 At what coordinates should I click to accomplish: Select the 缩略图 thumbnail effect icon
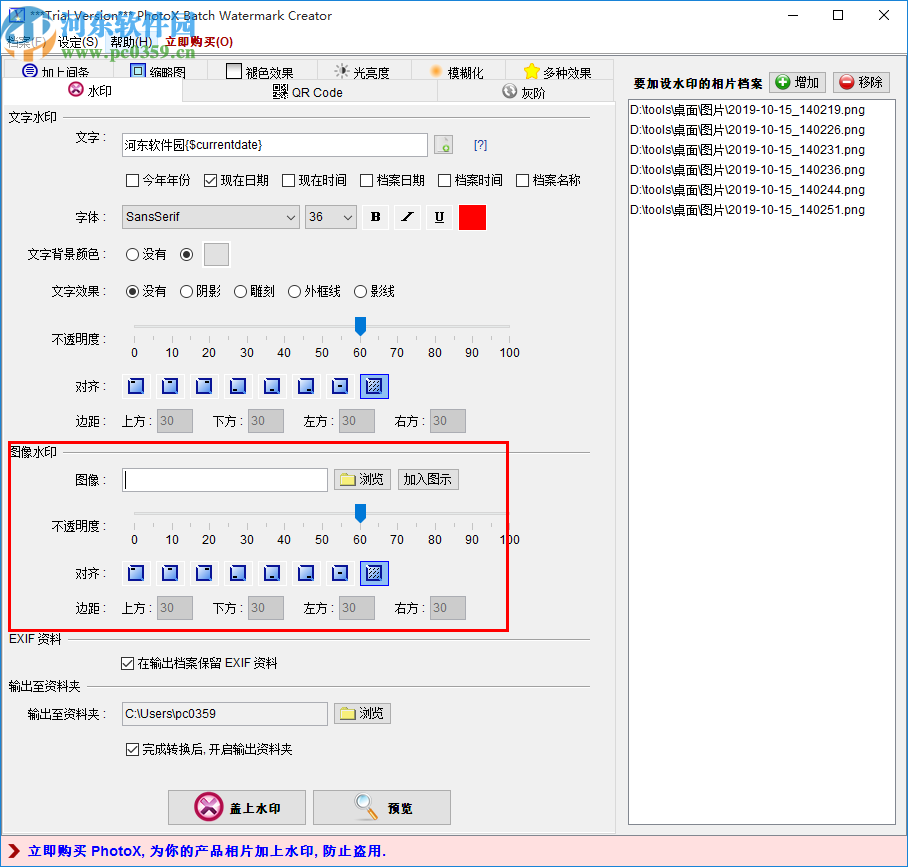coord(137,70)
